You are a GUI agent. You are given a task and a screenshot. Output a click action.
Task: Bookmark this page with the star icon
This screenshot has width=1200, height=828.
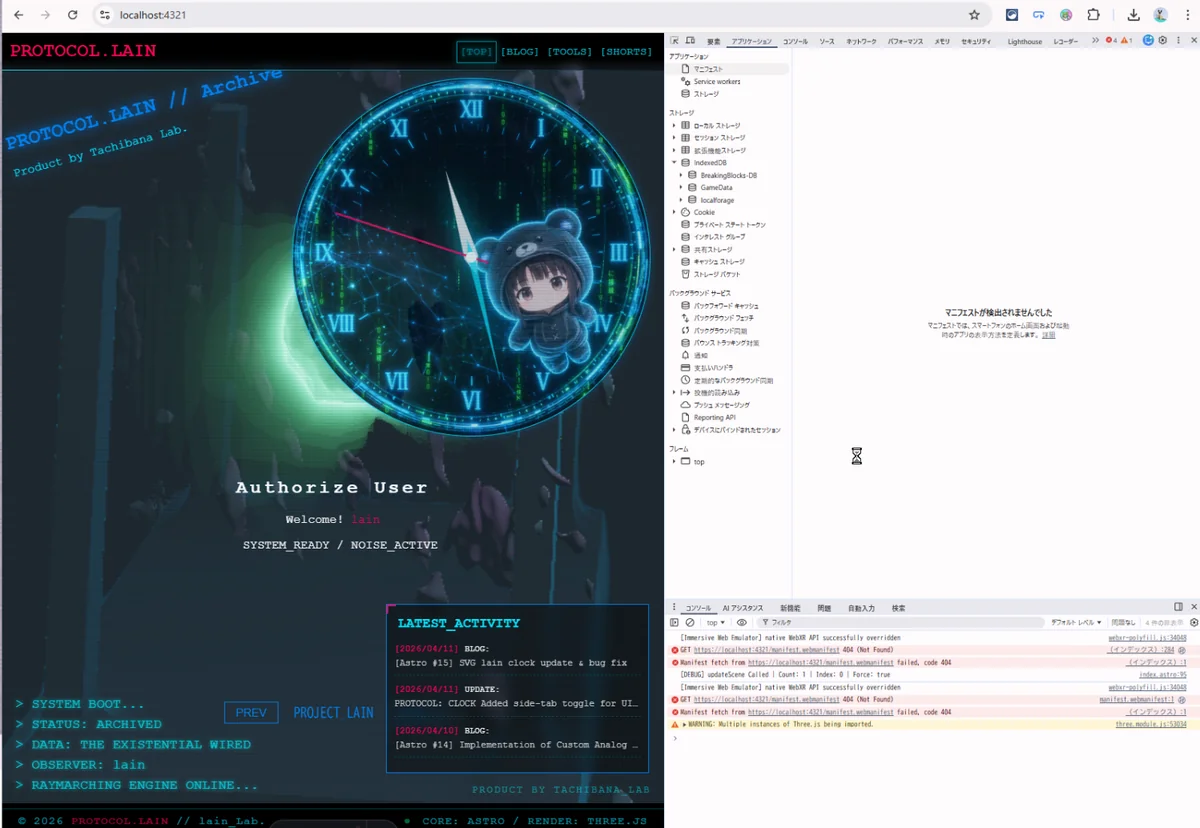tap(974, 15)
